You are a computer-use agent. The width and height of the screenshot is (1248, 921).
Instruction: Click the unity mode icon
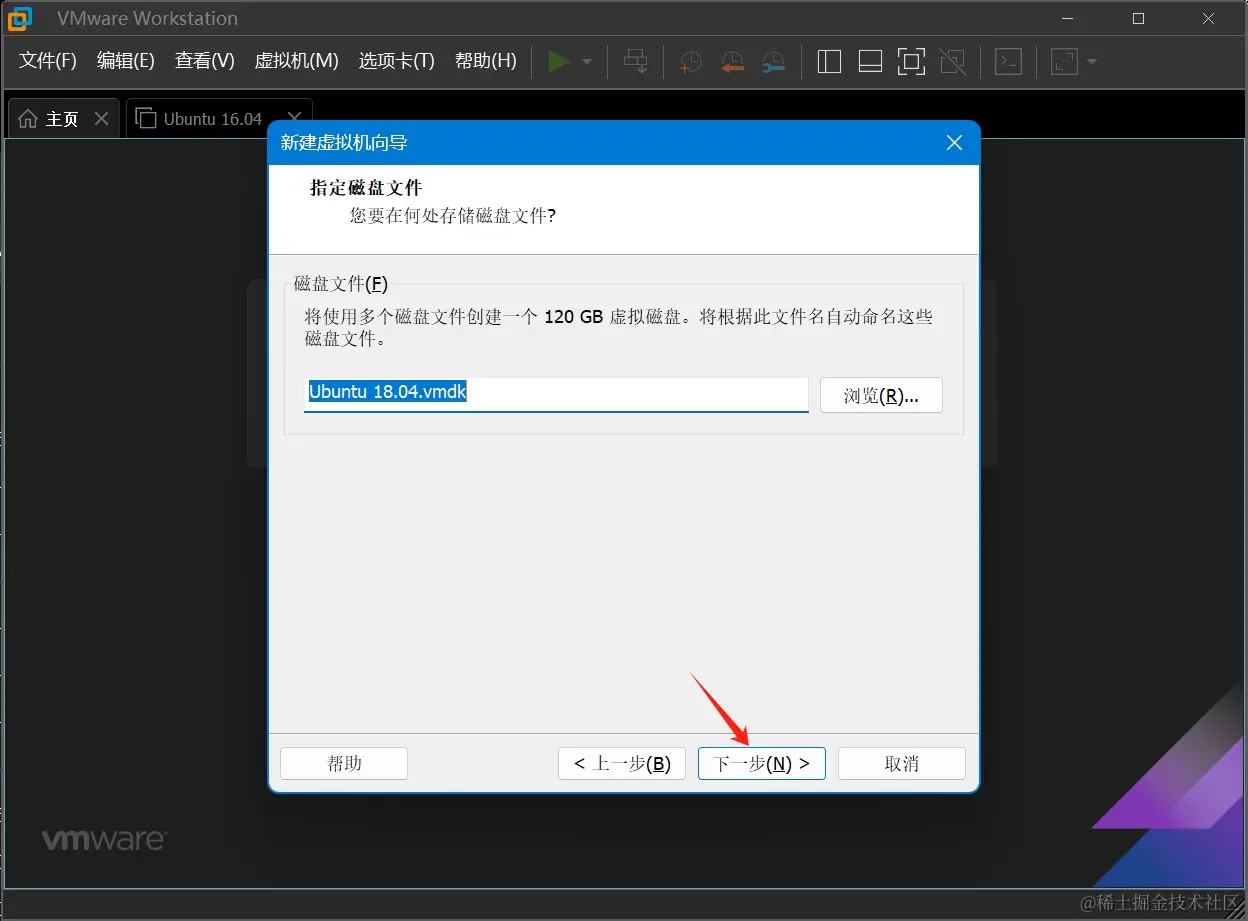tap(953, 61)
